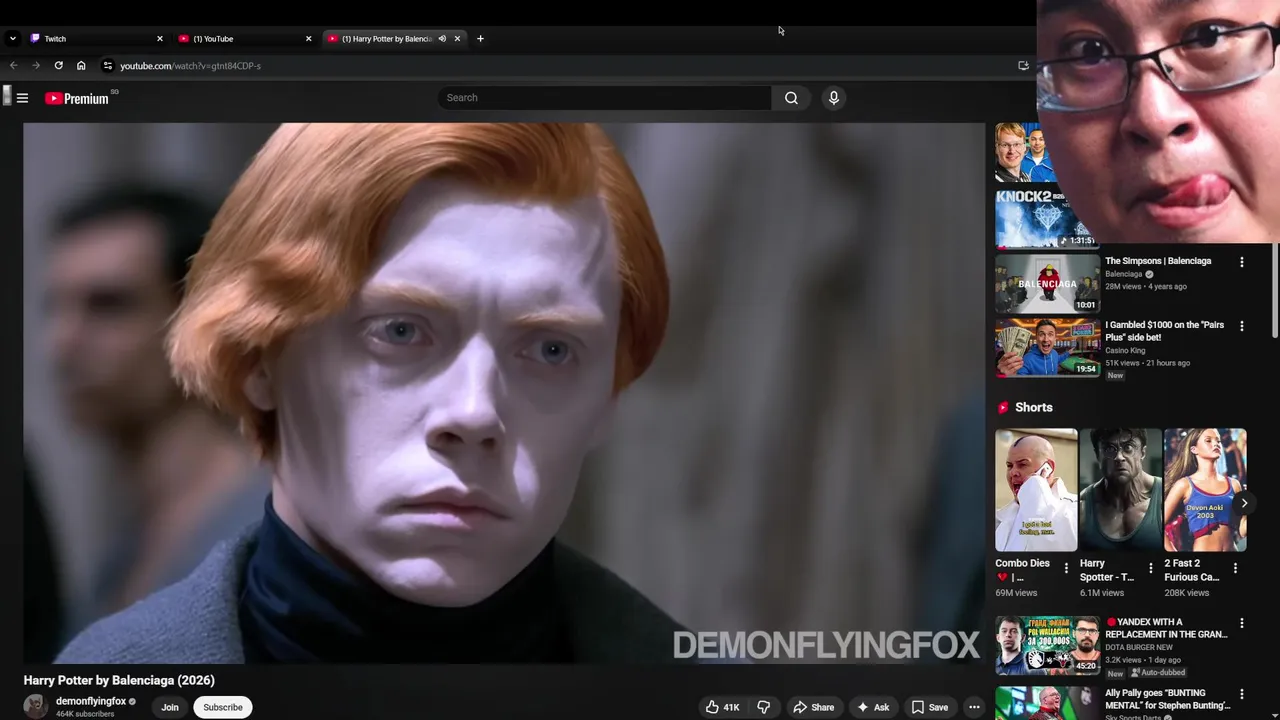Like the video with thumbs up
The width and height of the screenshot is (1280, 720).
[722, 707]
